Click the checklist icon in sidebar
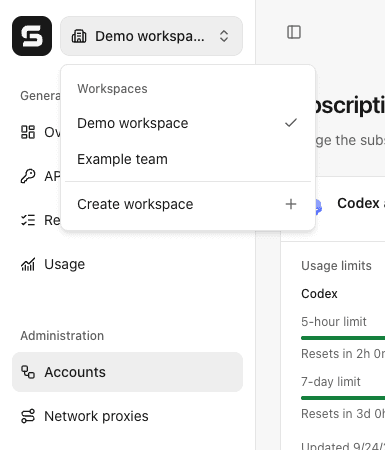This screenshot has width=385, height=450. pyautogui.click(x=28, y=220)
